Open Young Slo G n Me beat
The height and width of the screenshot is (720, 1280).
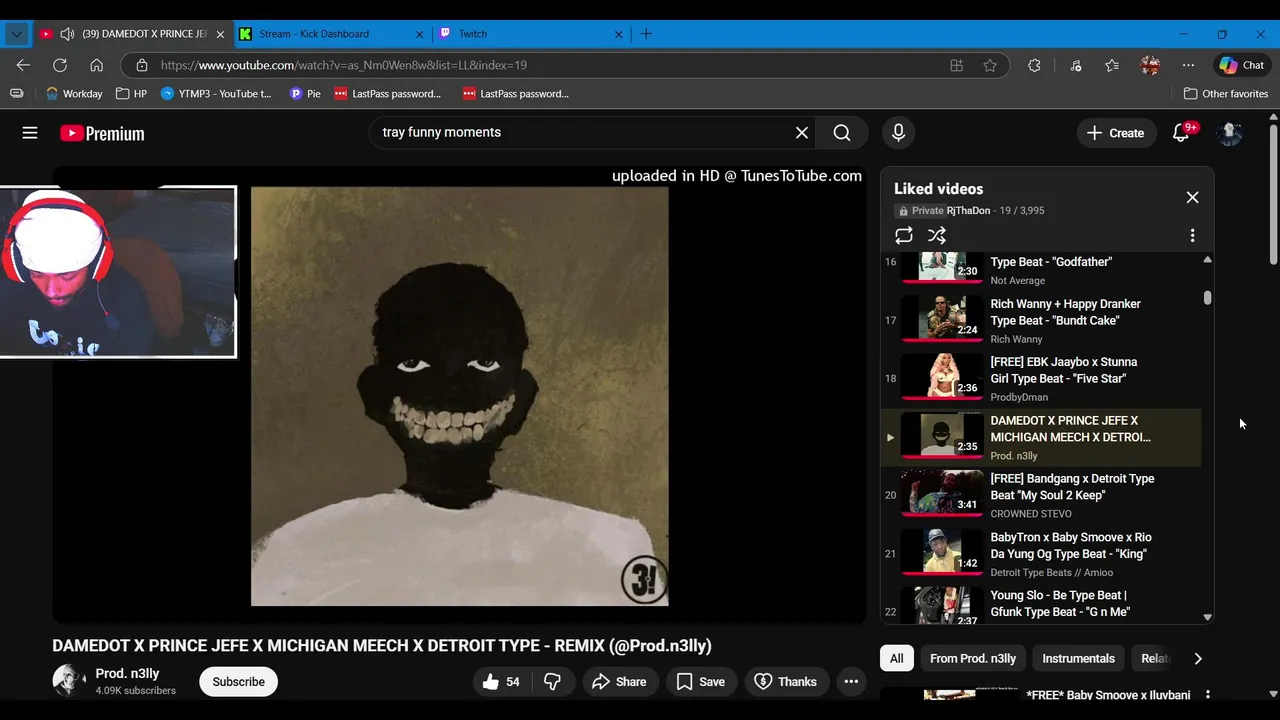(1040, 605)
